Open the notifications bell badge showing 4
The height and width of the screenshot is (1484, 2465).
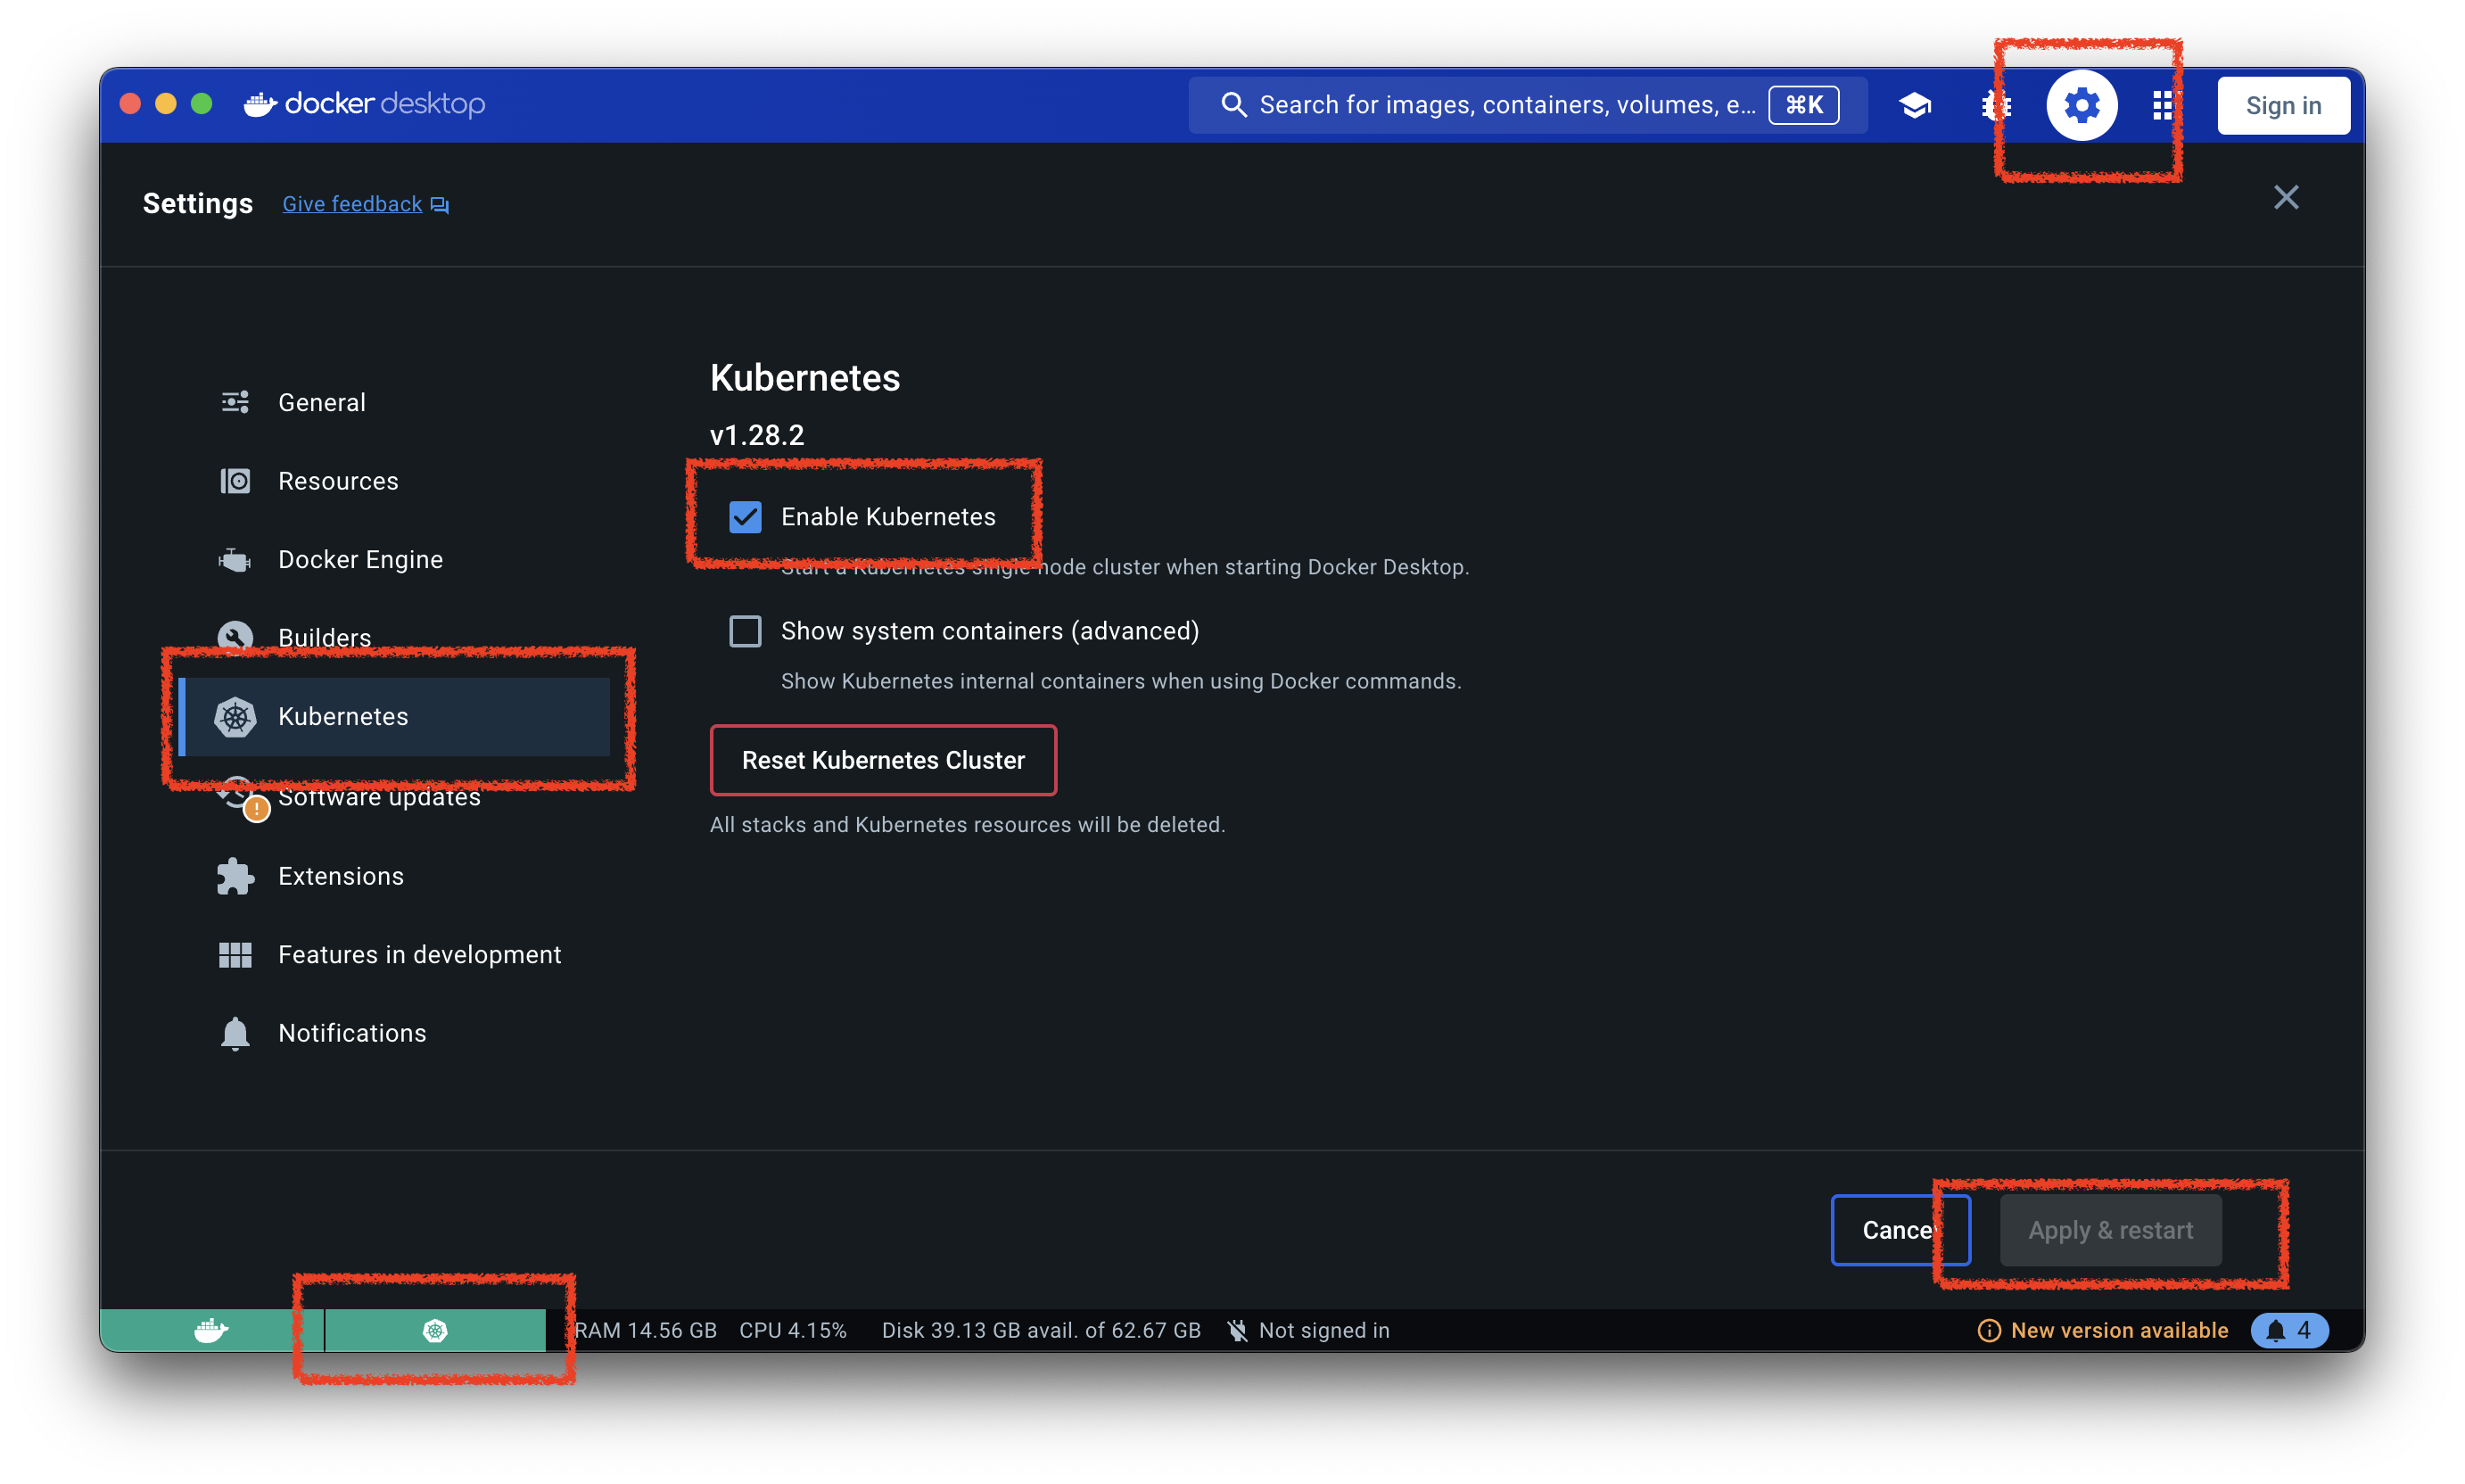(x=2288, y=1330)
